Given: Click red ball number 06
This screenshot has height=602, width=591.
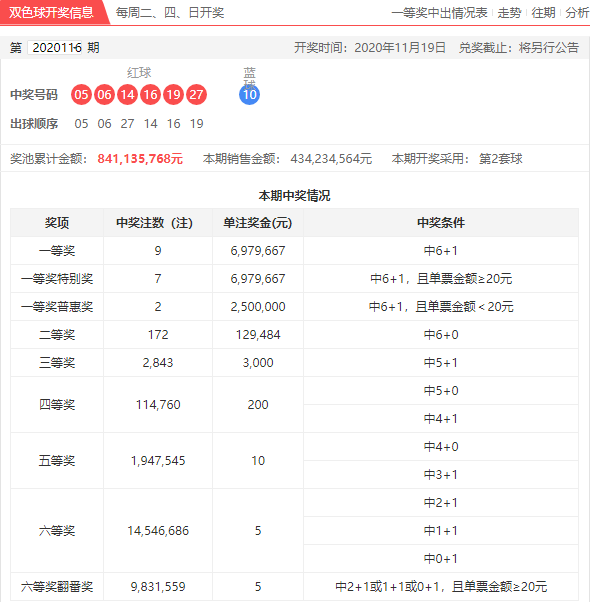Looking at the screenshot, I should (104, 94).
